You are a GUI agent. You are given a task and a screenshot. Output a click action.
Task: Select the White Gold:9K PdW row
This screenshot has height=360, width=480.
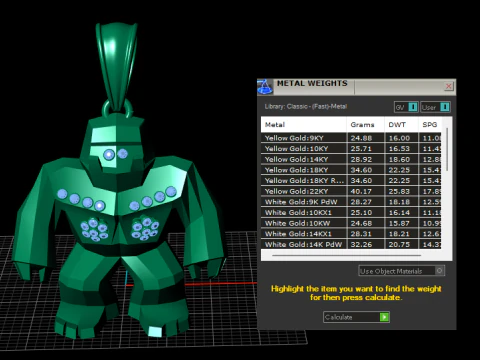351,202
